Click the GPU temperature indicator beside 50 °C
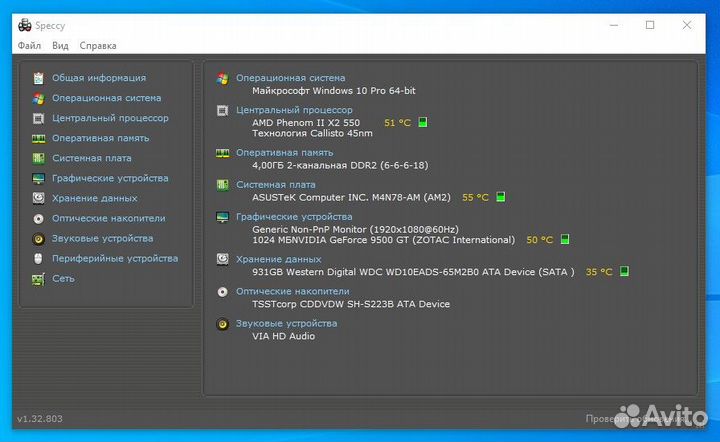The image size is (720, 442). click(x=565, y=240)
